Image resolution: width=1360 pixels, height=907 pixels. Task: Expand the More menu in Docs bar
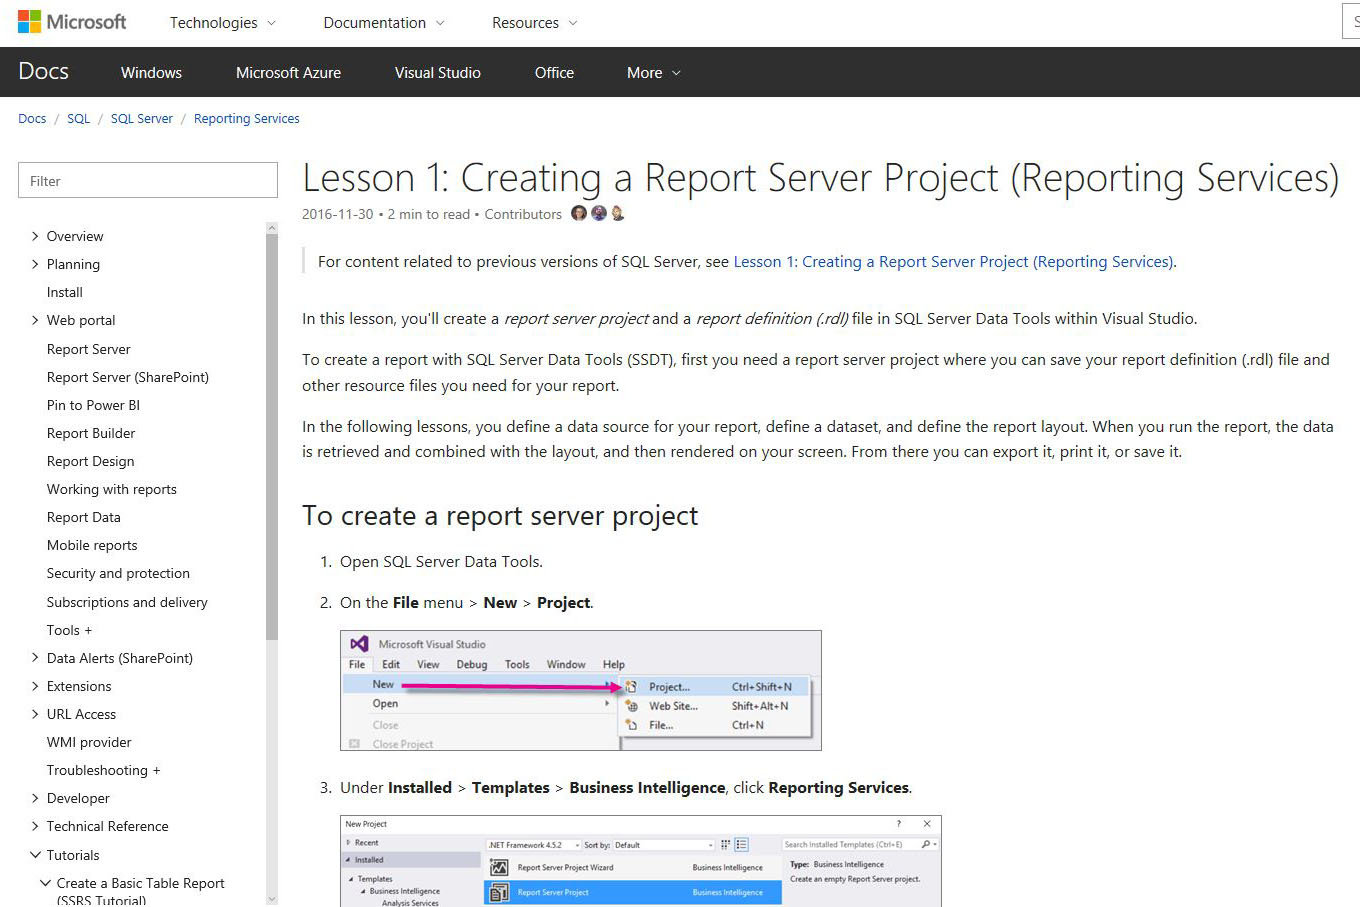pos(653,73)
